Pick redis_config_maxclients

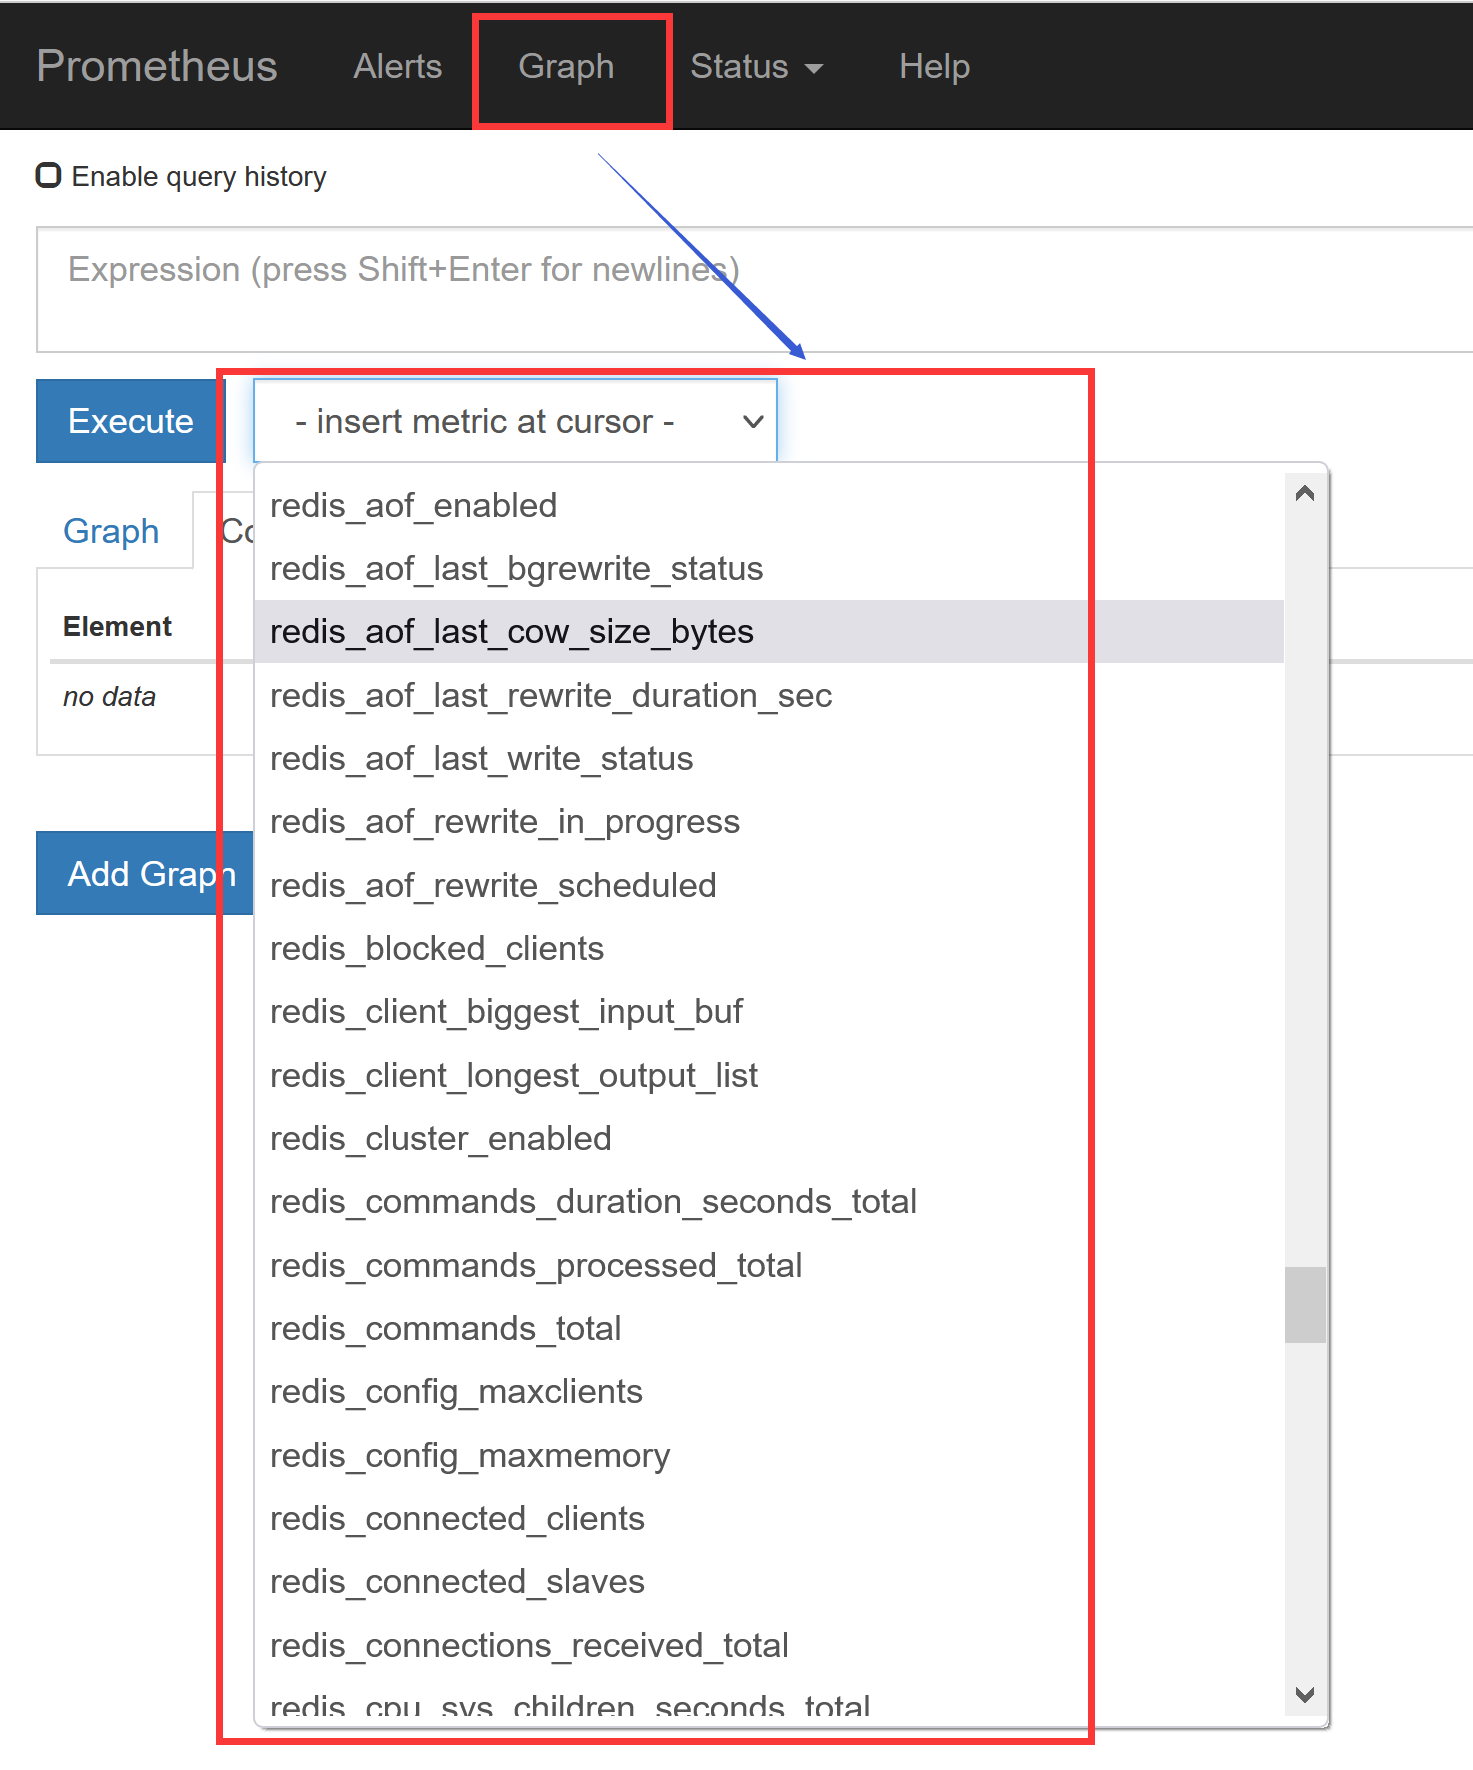(x=769, y=1392)
